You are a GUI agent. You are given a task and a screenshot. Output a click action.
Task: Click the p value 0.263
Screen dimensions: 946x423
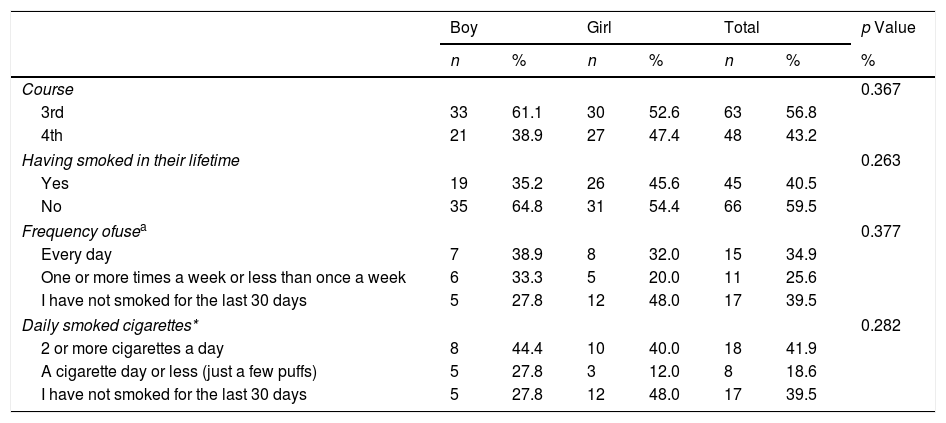click(x=881, y=160)
